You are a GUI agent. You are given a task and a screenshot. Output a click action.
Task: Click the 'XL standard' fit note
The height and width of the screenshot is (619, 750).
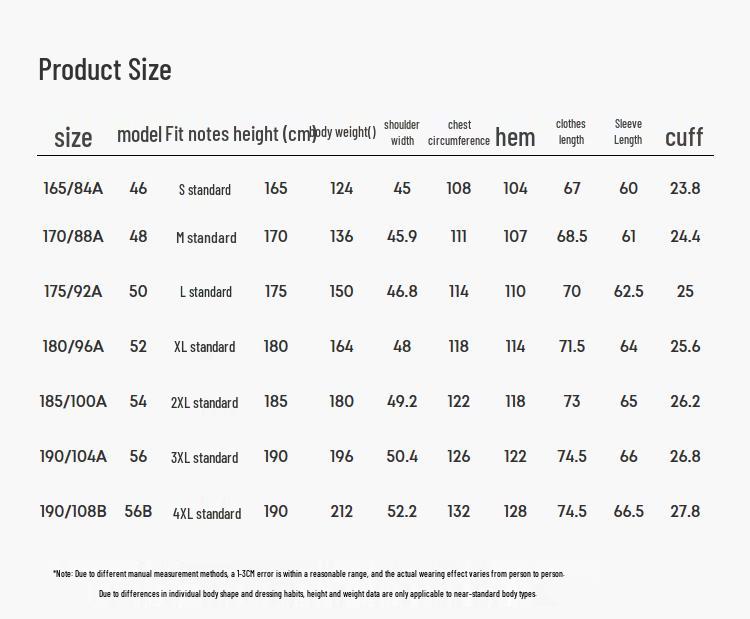[205, 347]
